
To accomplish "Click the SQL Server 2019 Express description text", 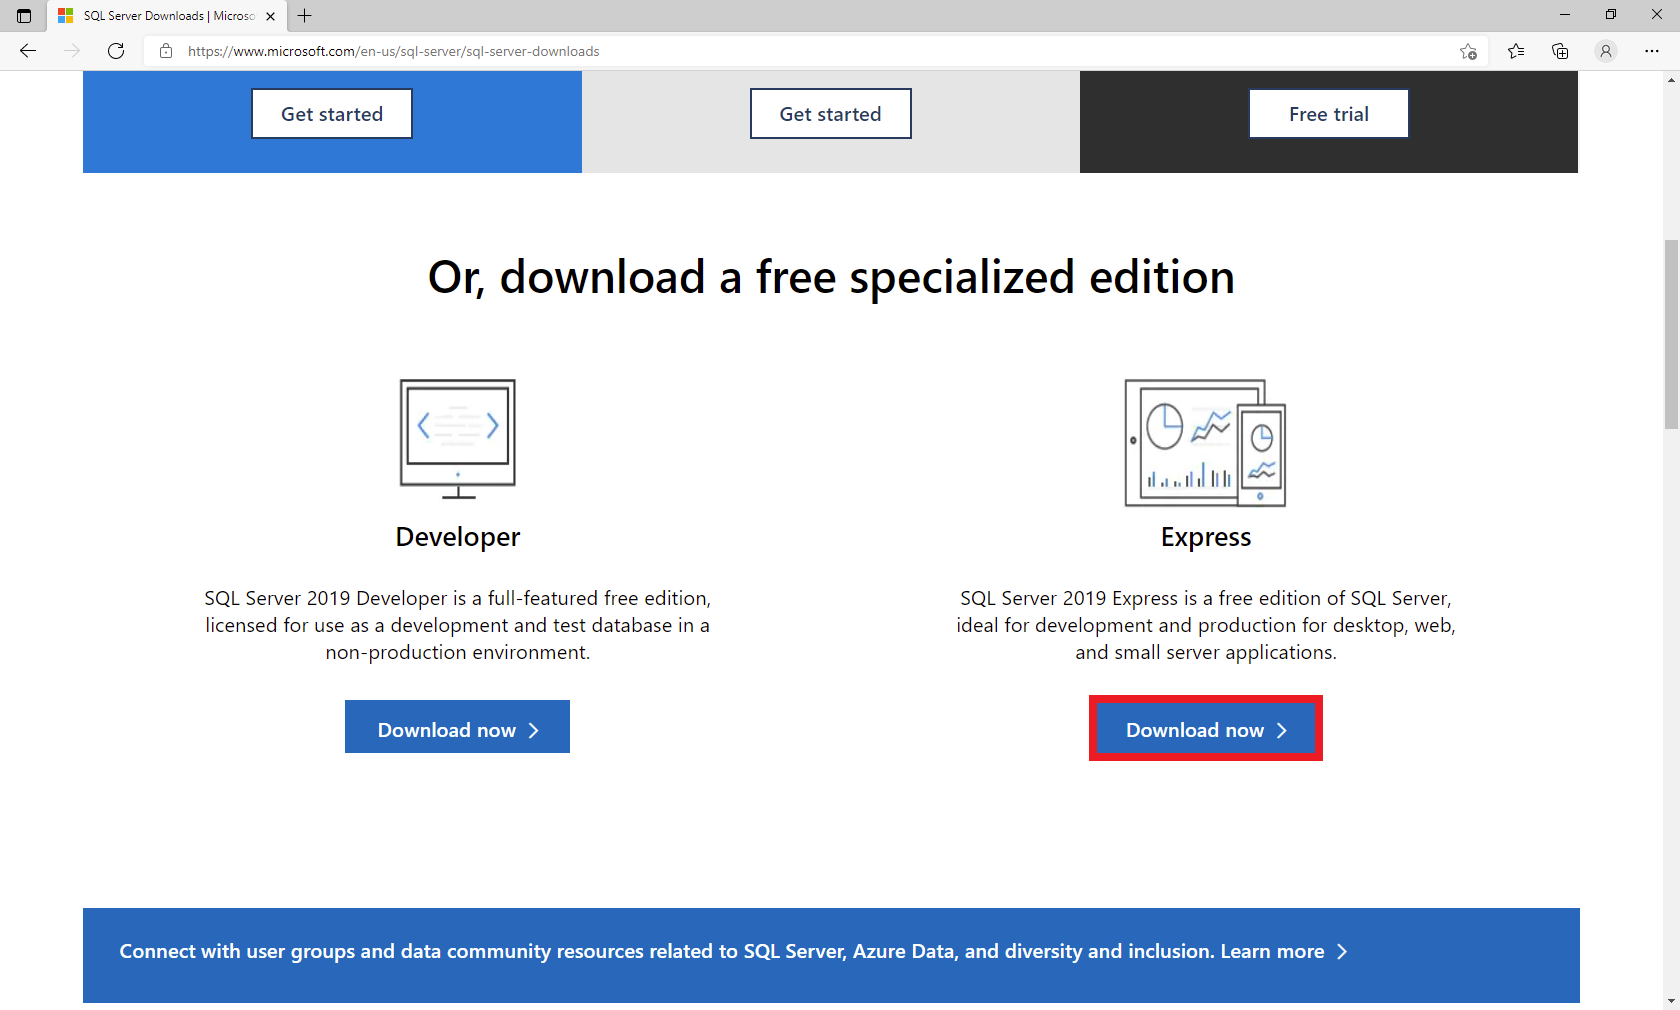I will [1206, 625].
